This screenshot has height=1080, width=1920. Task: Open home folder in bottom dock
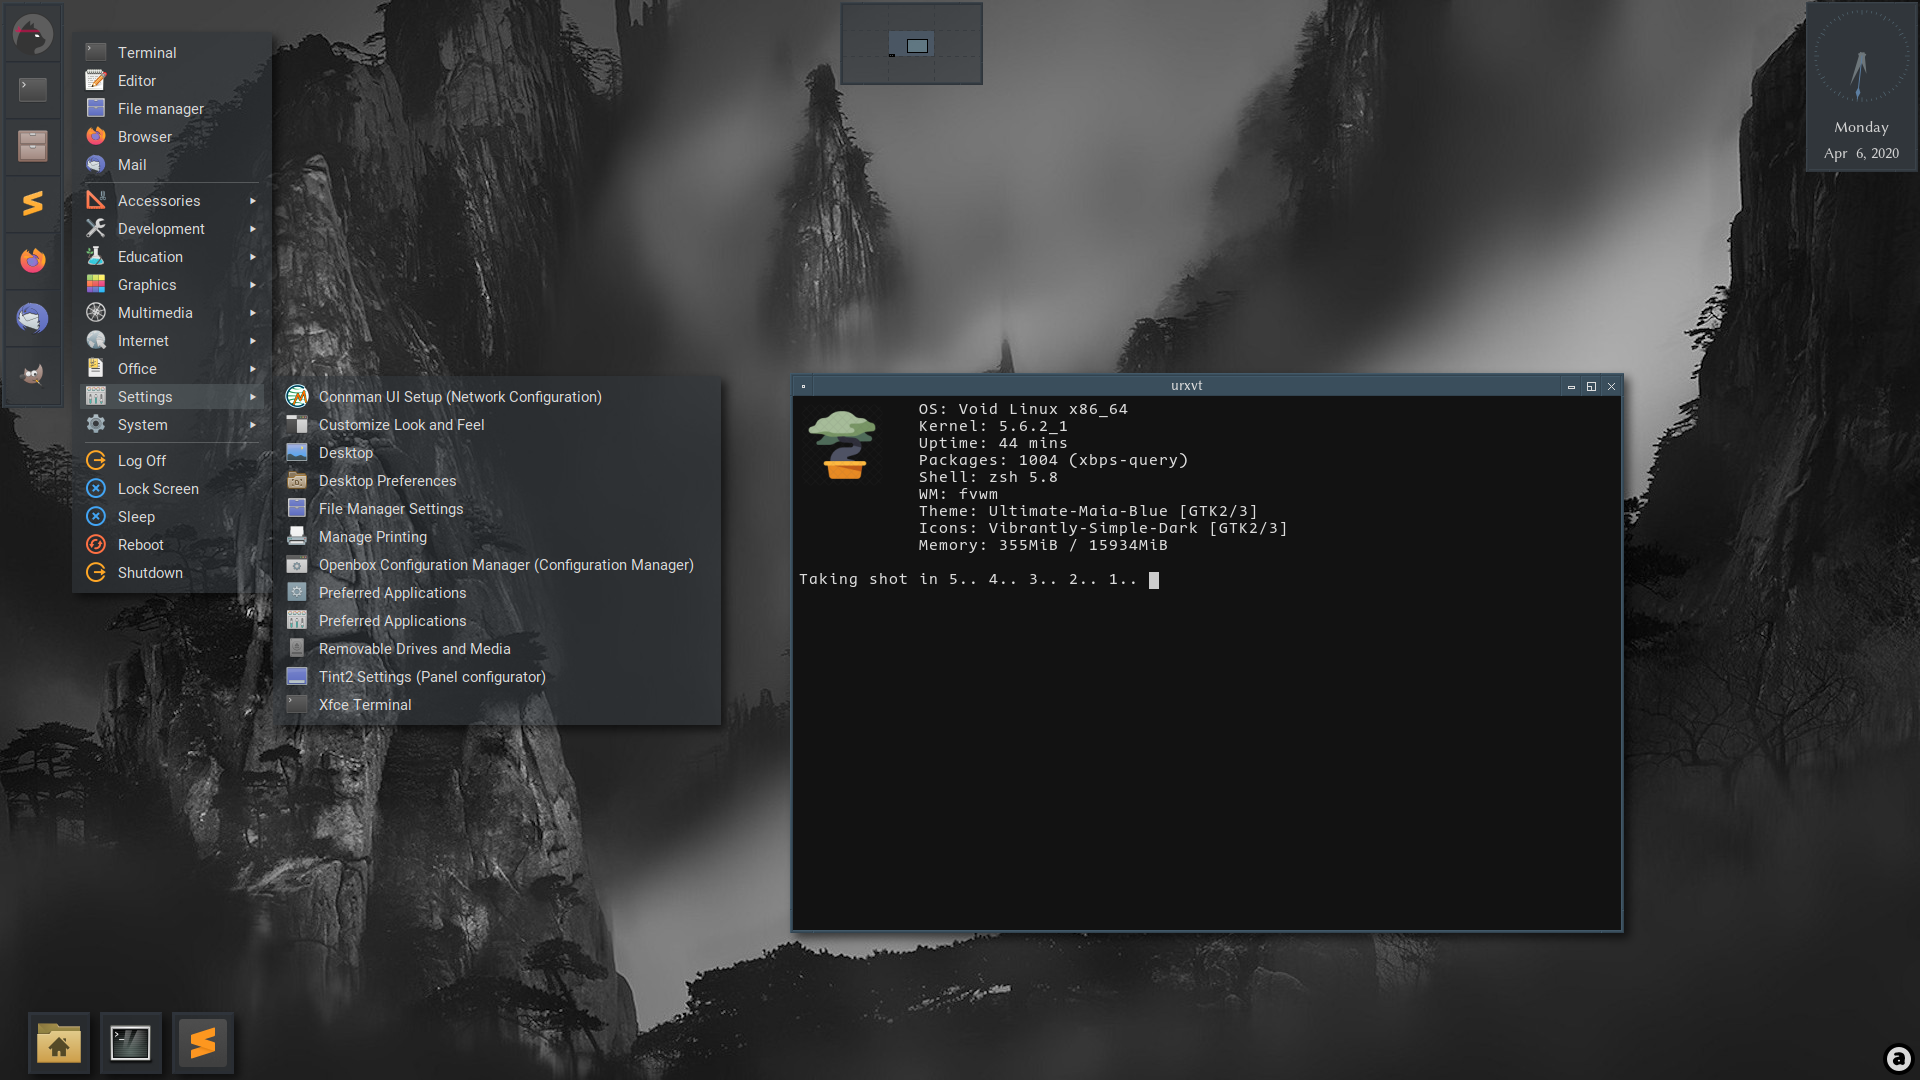pyautogui.click(x=59, y=1043)
